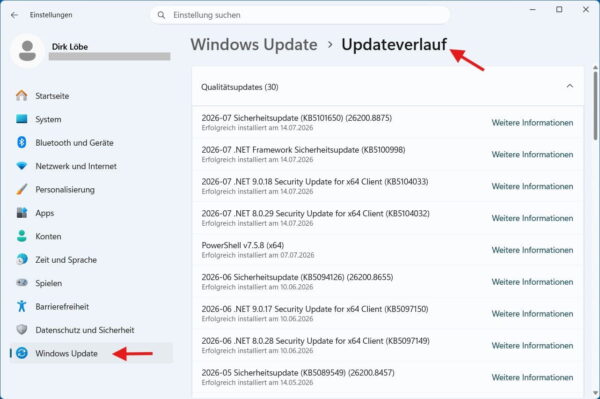This screenshot has width=600, height=399.
Task: Open Weitere Informationen for KB5101650
Action: tap(532, 123)
